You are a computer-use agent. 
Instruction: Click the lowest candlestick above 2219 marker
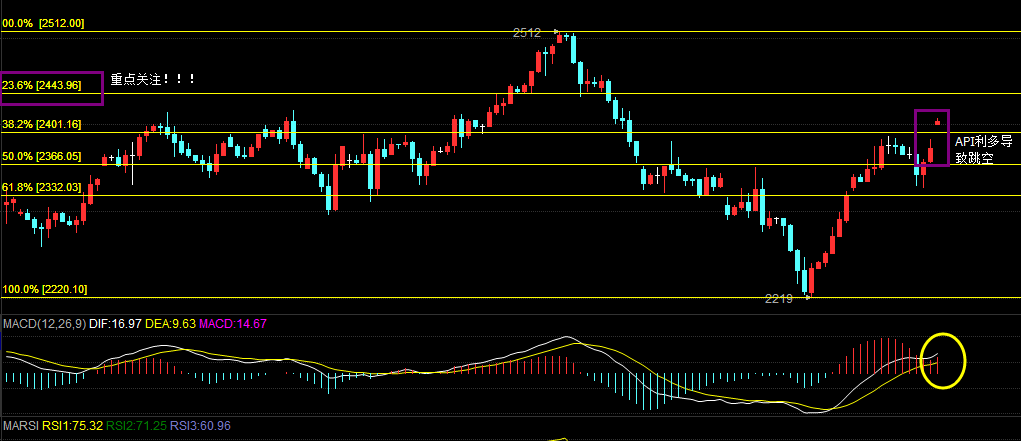coord(811,281)
